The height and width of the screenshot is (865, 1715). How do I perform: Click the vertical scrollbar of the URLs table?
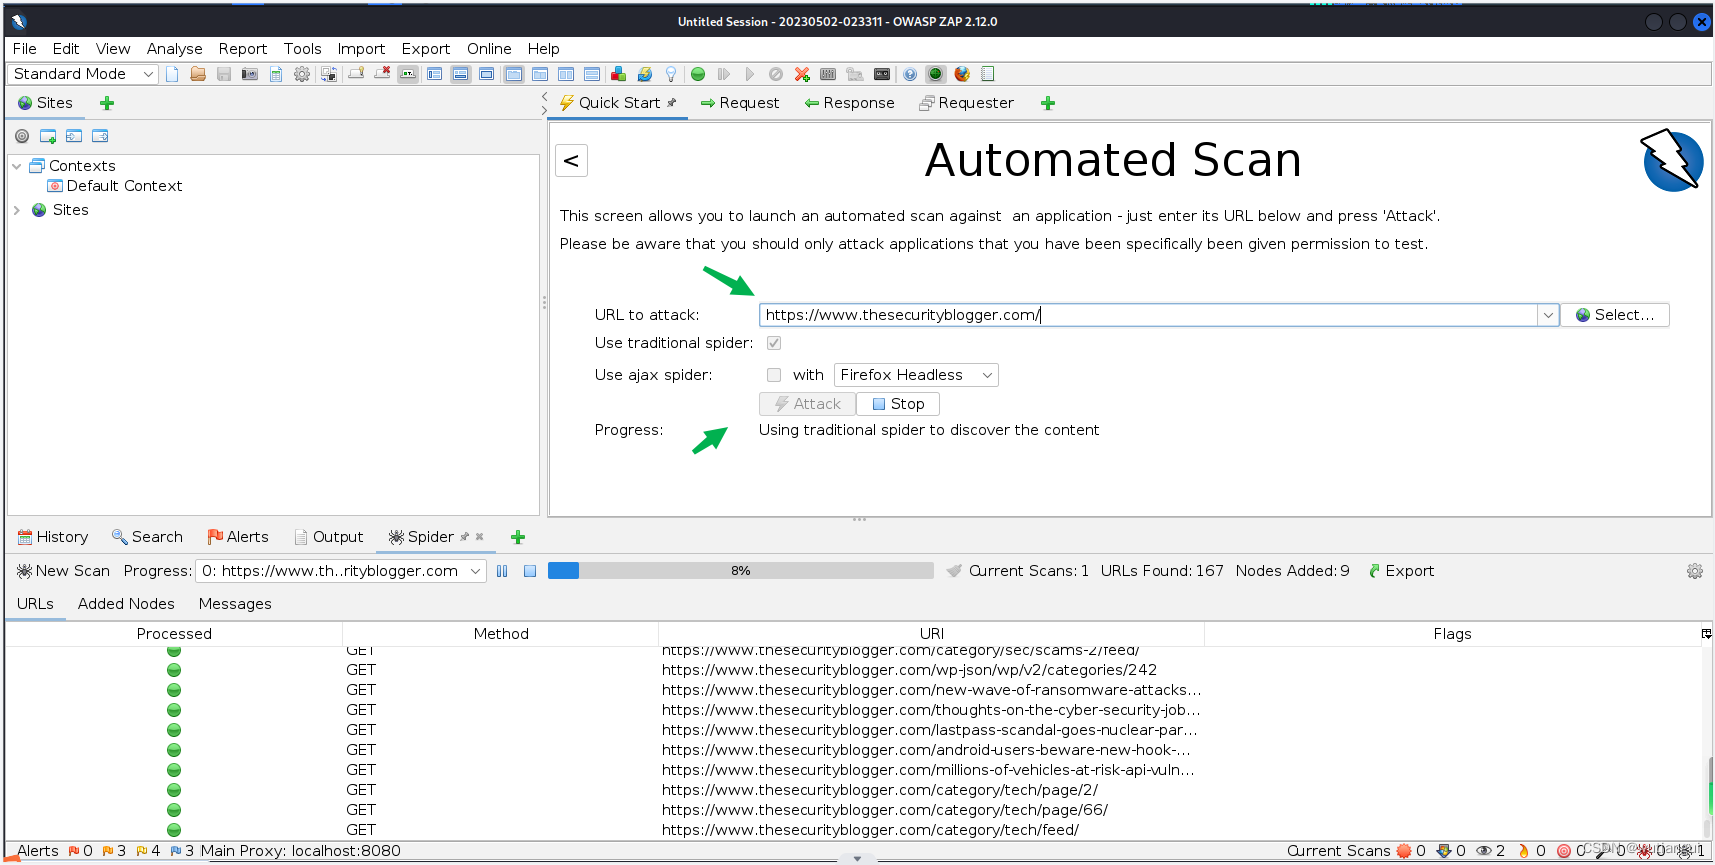1709,743
